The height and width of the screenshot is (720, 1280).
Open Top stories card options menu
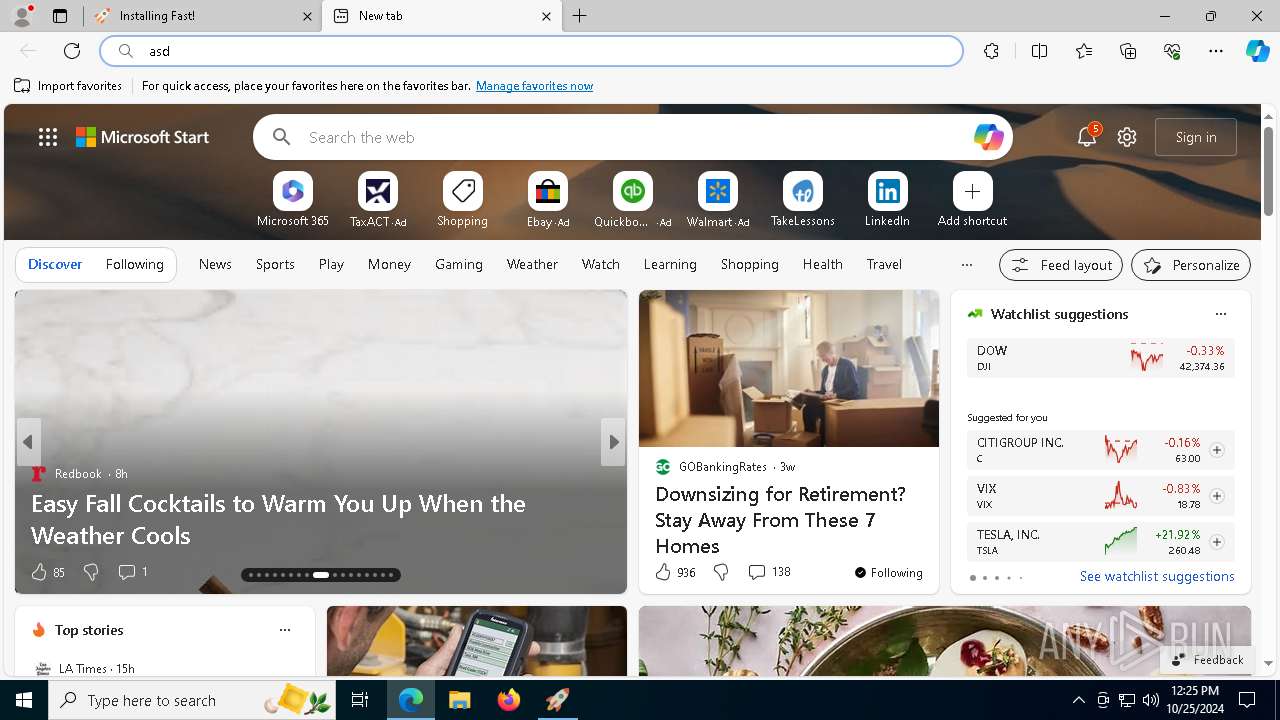click(285, 630)
